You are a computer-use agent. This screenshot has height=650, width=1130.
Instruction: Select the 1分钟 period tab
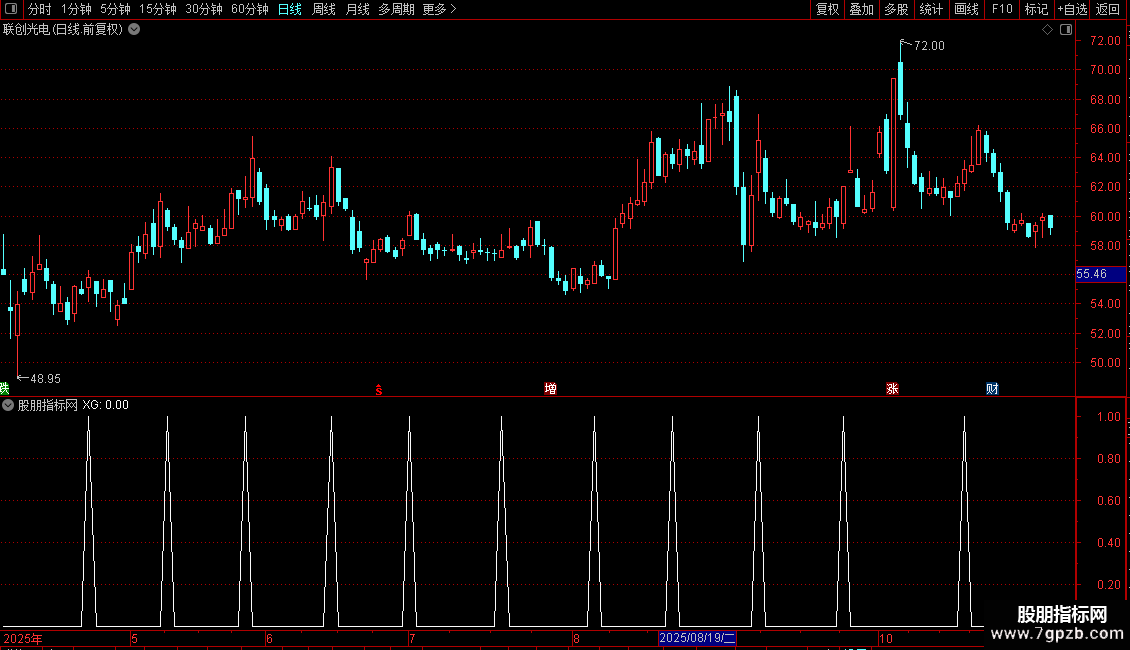click(76, 9)
